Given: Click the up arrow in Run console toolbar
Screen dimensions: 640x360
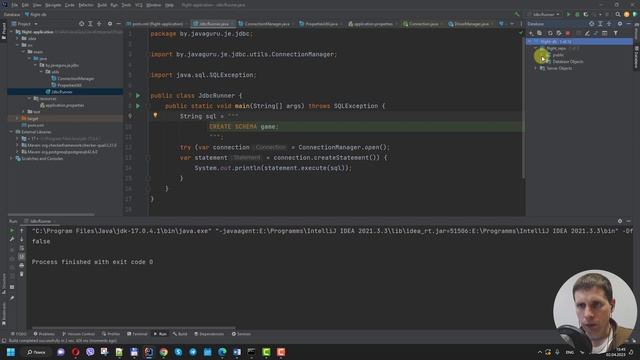Looking at the screenshot, I should click(22, 231).
